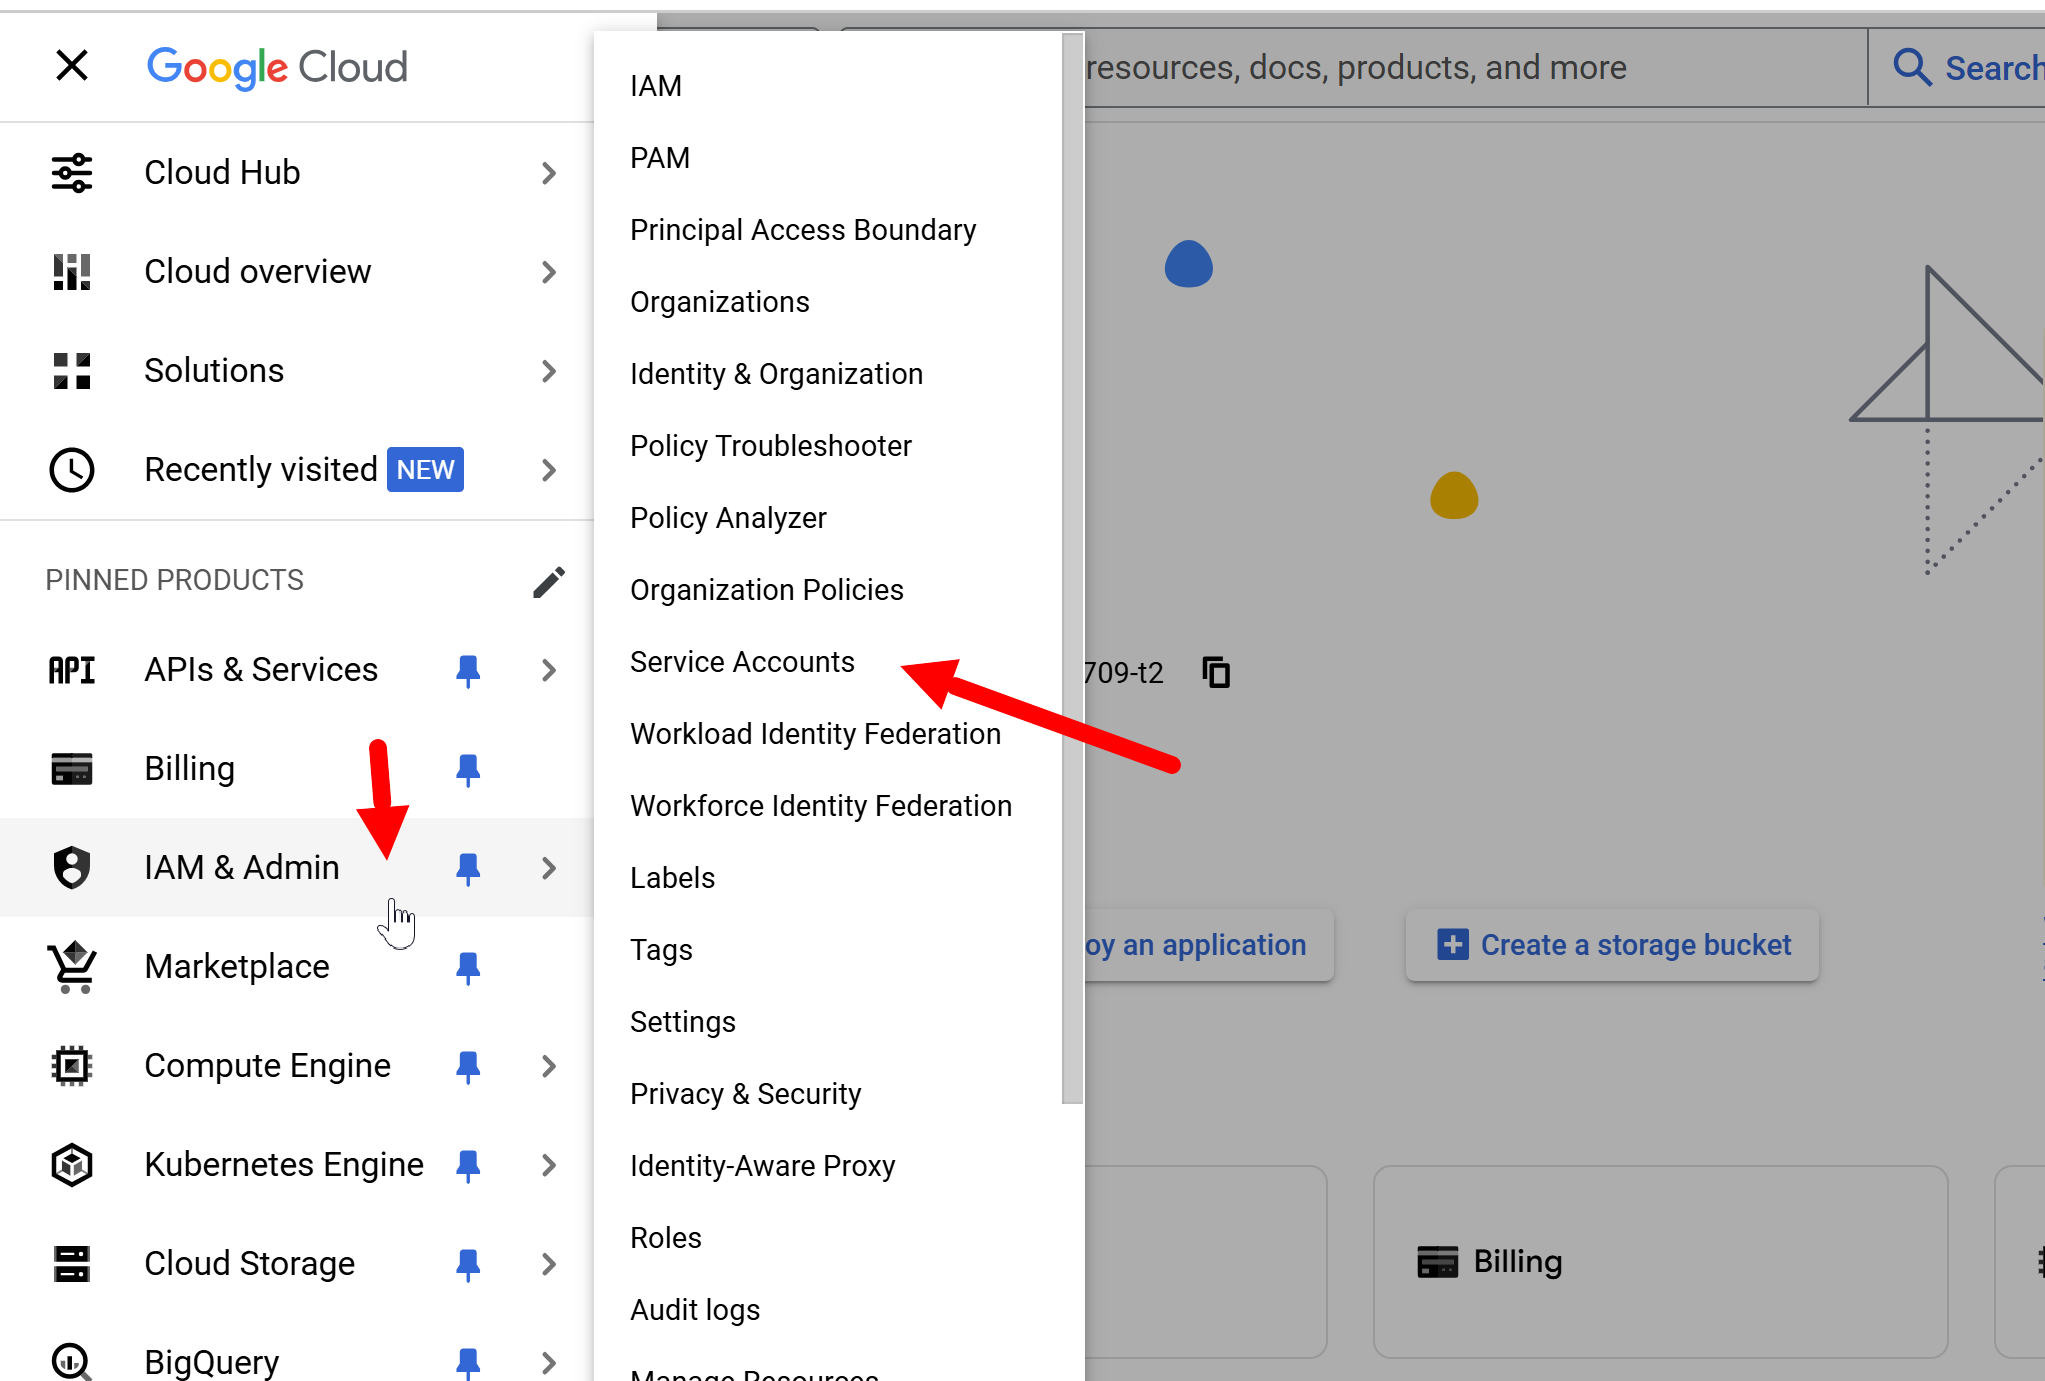This screenshot has height=1381, width=2045.
Task: Open Identity & Organization
Action: [777, 374]
